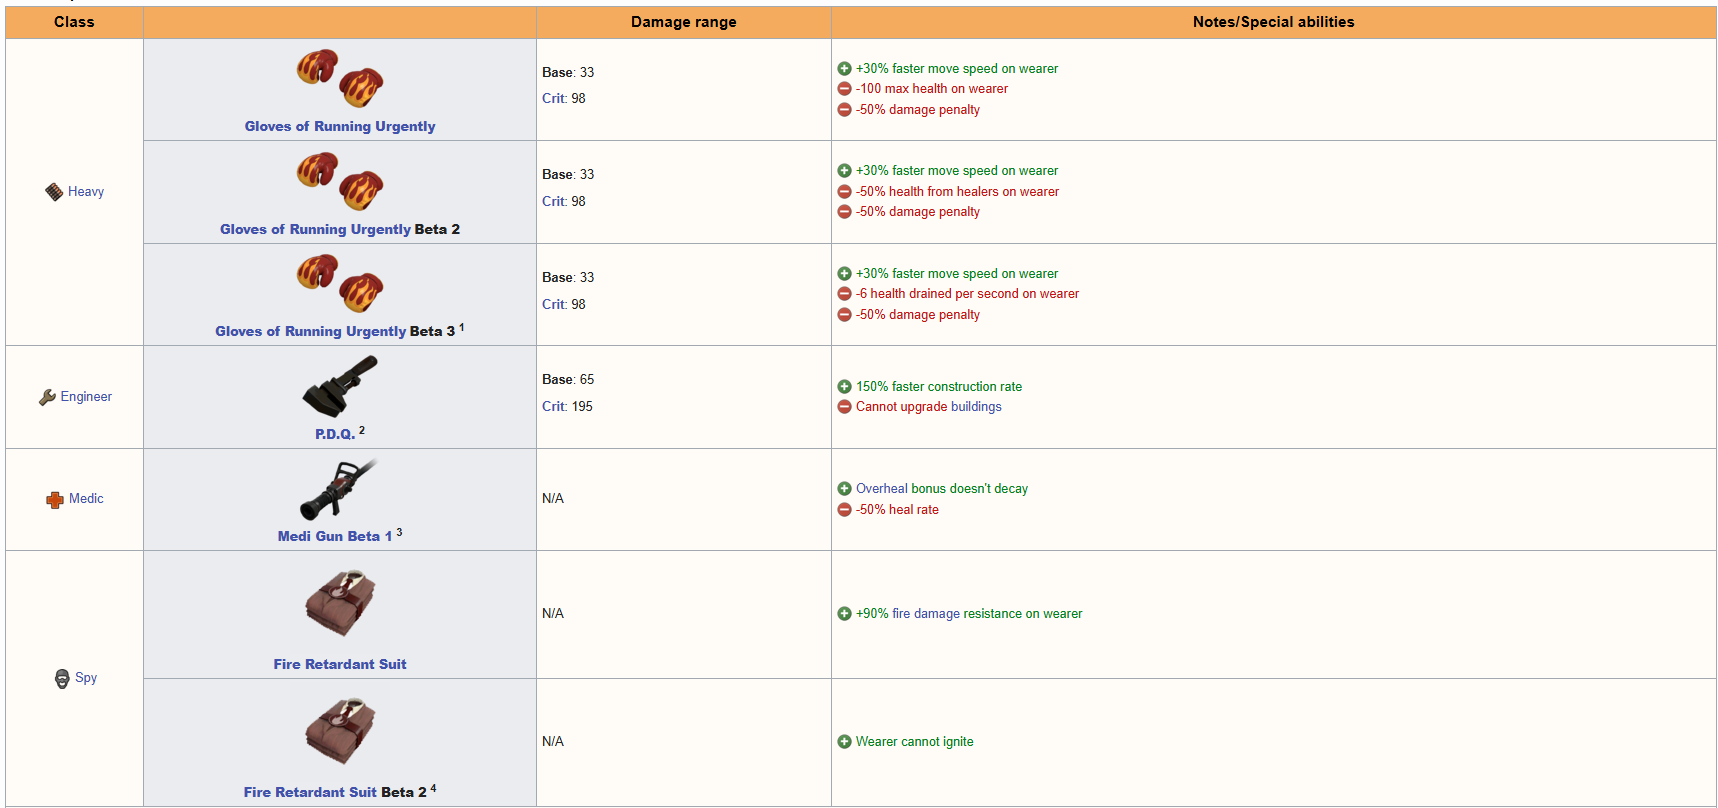1718x808 pixels.
Task: Open the P.D.Q. wrench item image
Action: click(x=340, y=387)
